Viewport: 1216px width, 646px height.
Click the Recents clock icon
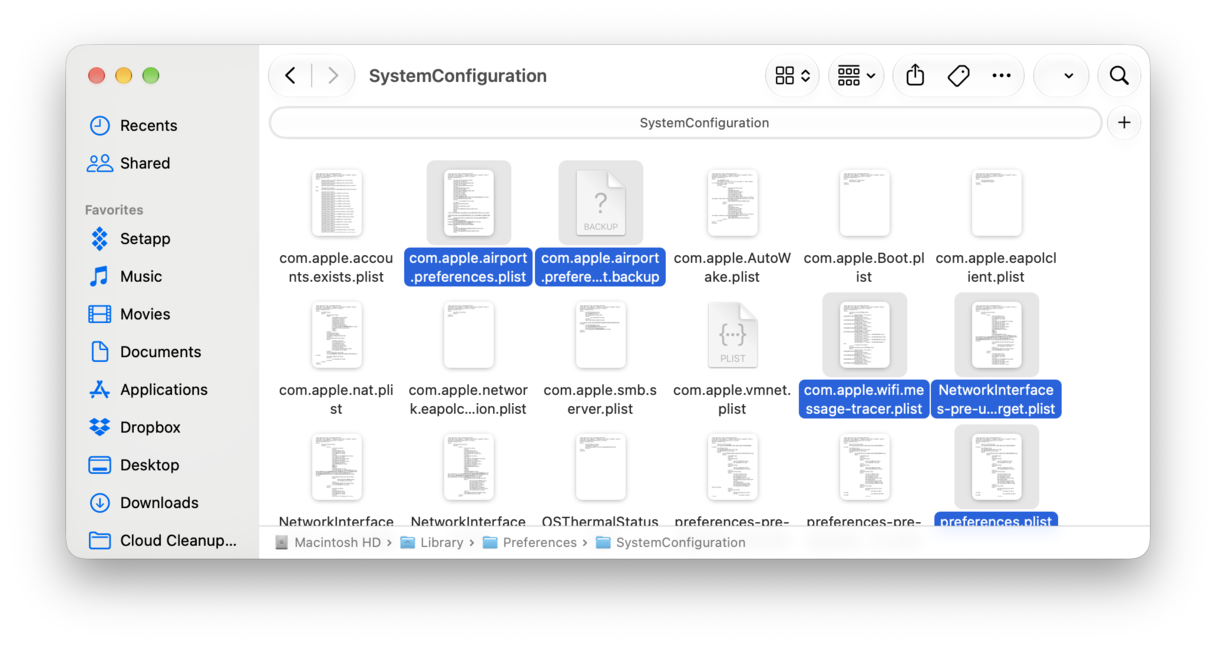coord(100,125)
